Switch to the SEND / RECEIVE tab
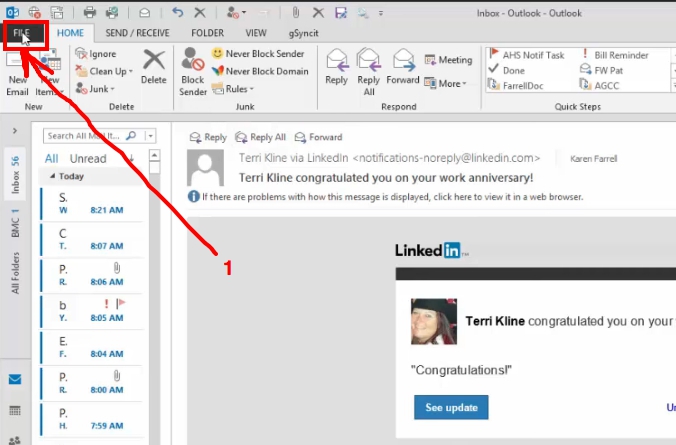 click(137, 33)
